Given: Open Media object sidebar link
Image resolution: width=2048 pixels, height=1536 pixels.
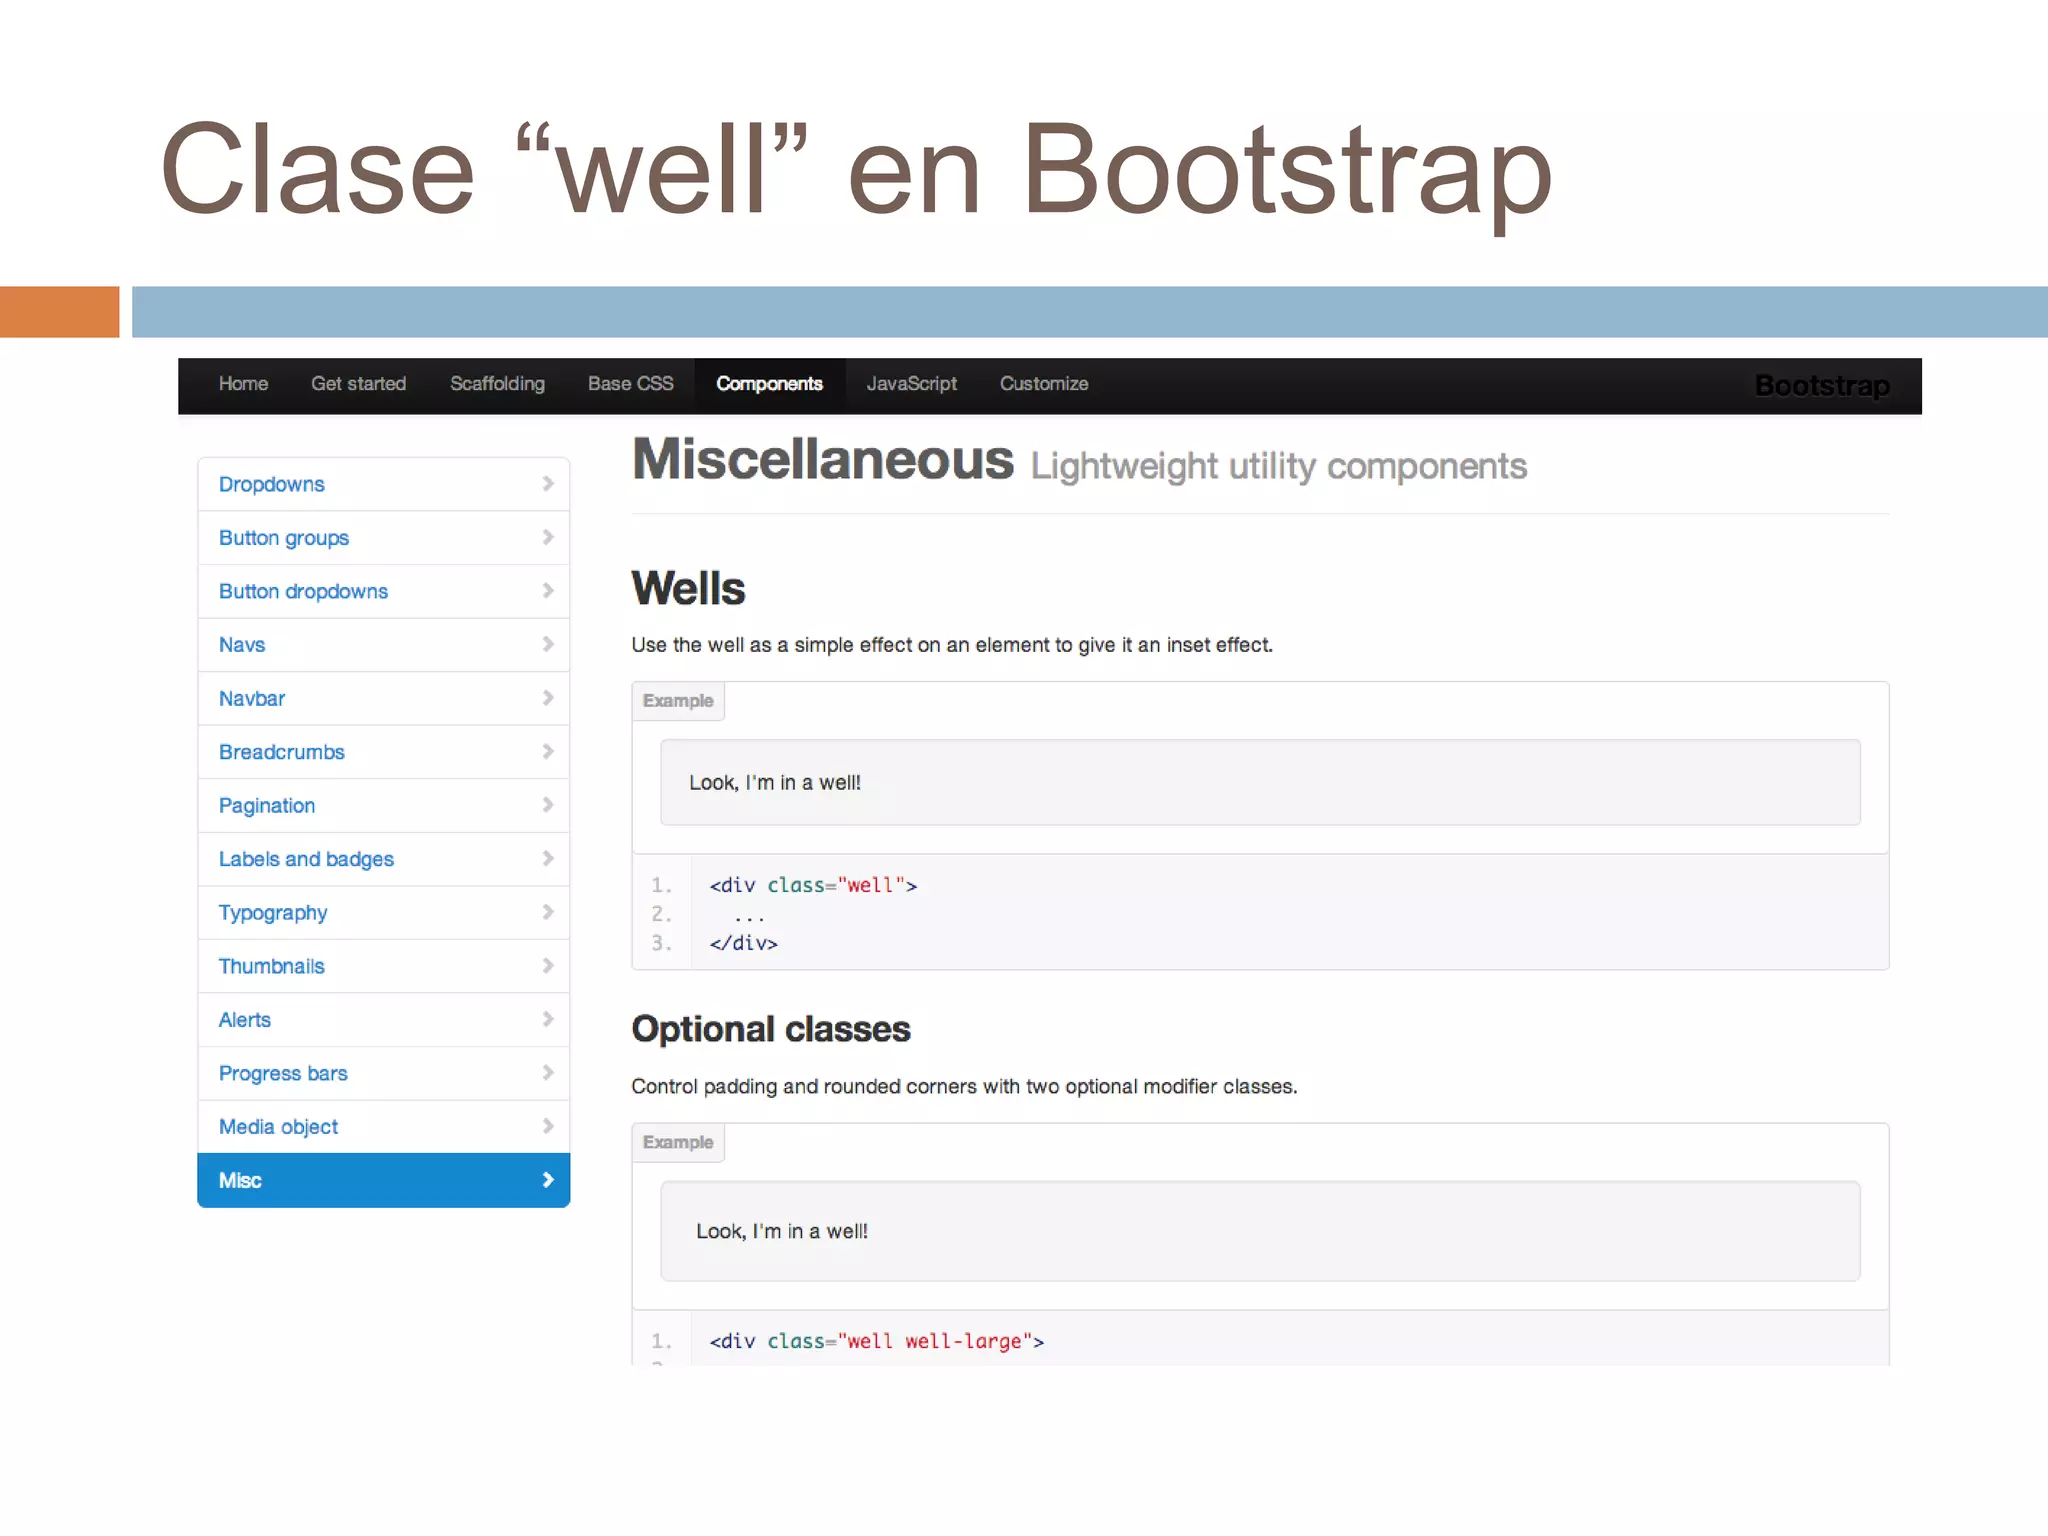Looking at the screenshot, I should [x=384, y=1126].
